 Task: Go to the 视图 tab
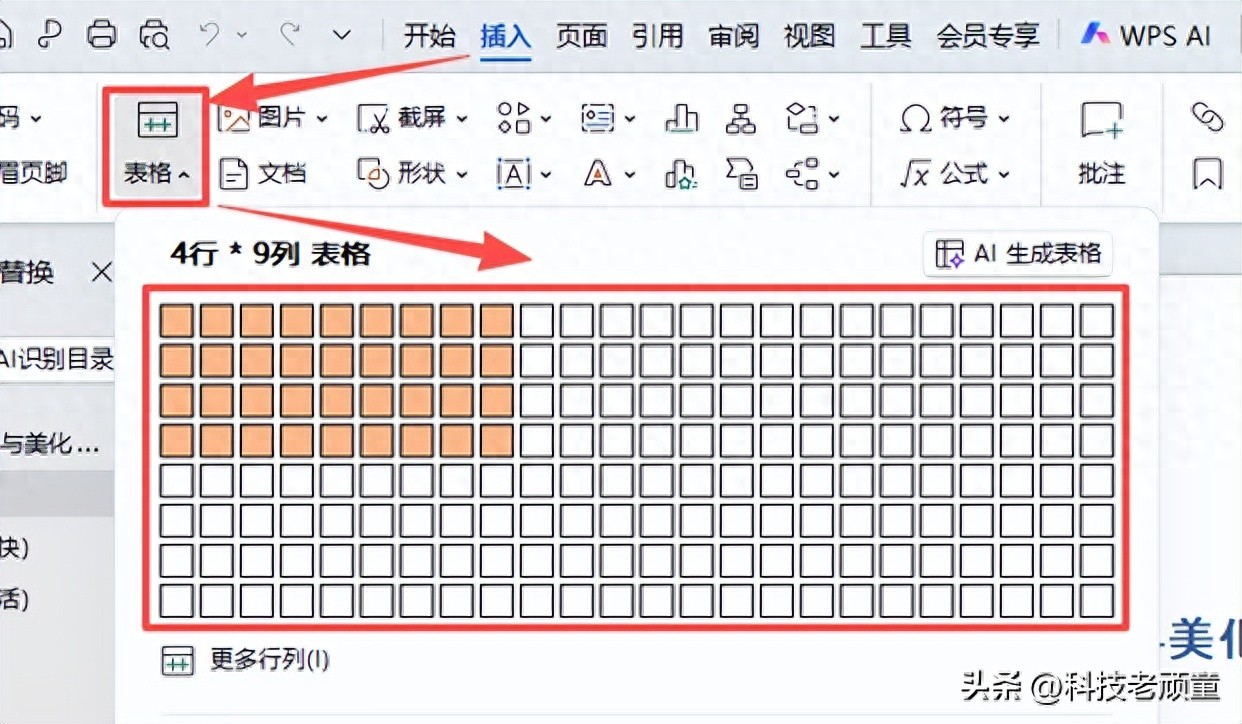(x=809, y=36)
